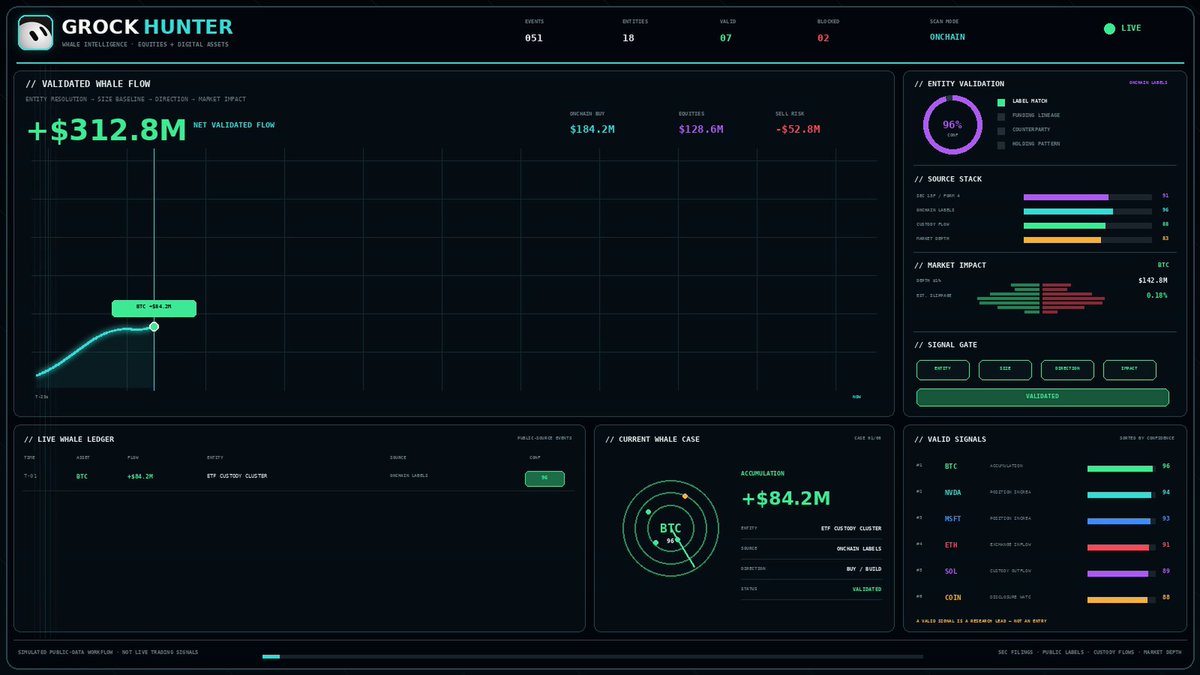This screenshot has width=1200, height=675.
Task: Click the Entities count 18
Action: pyautogui.click(x=628, y=38)
